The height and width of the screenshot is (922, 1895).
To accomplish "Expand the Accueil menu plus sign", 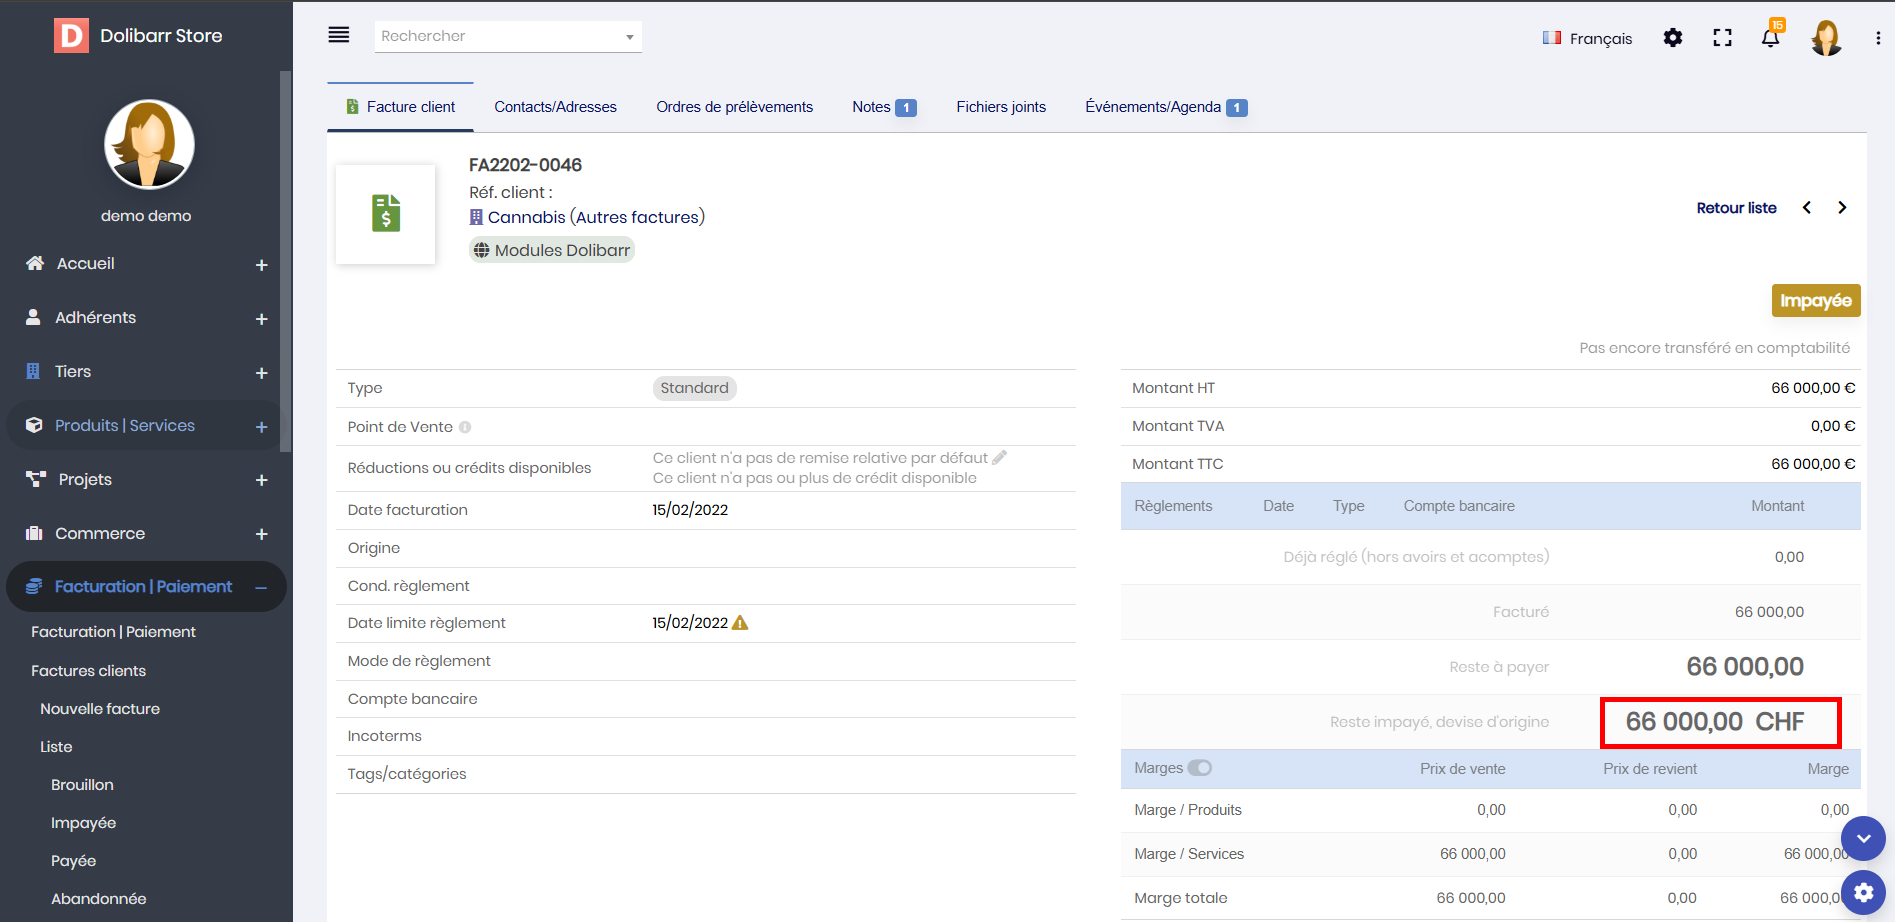I will click(x=261, y=265).
